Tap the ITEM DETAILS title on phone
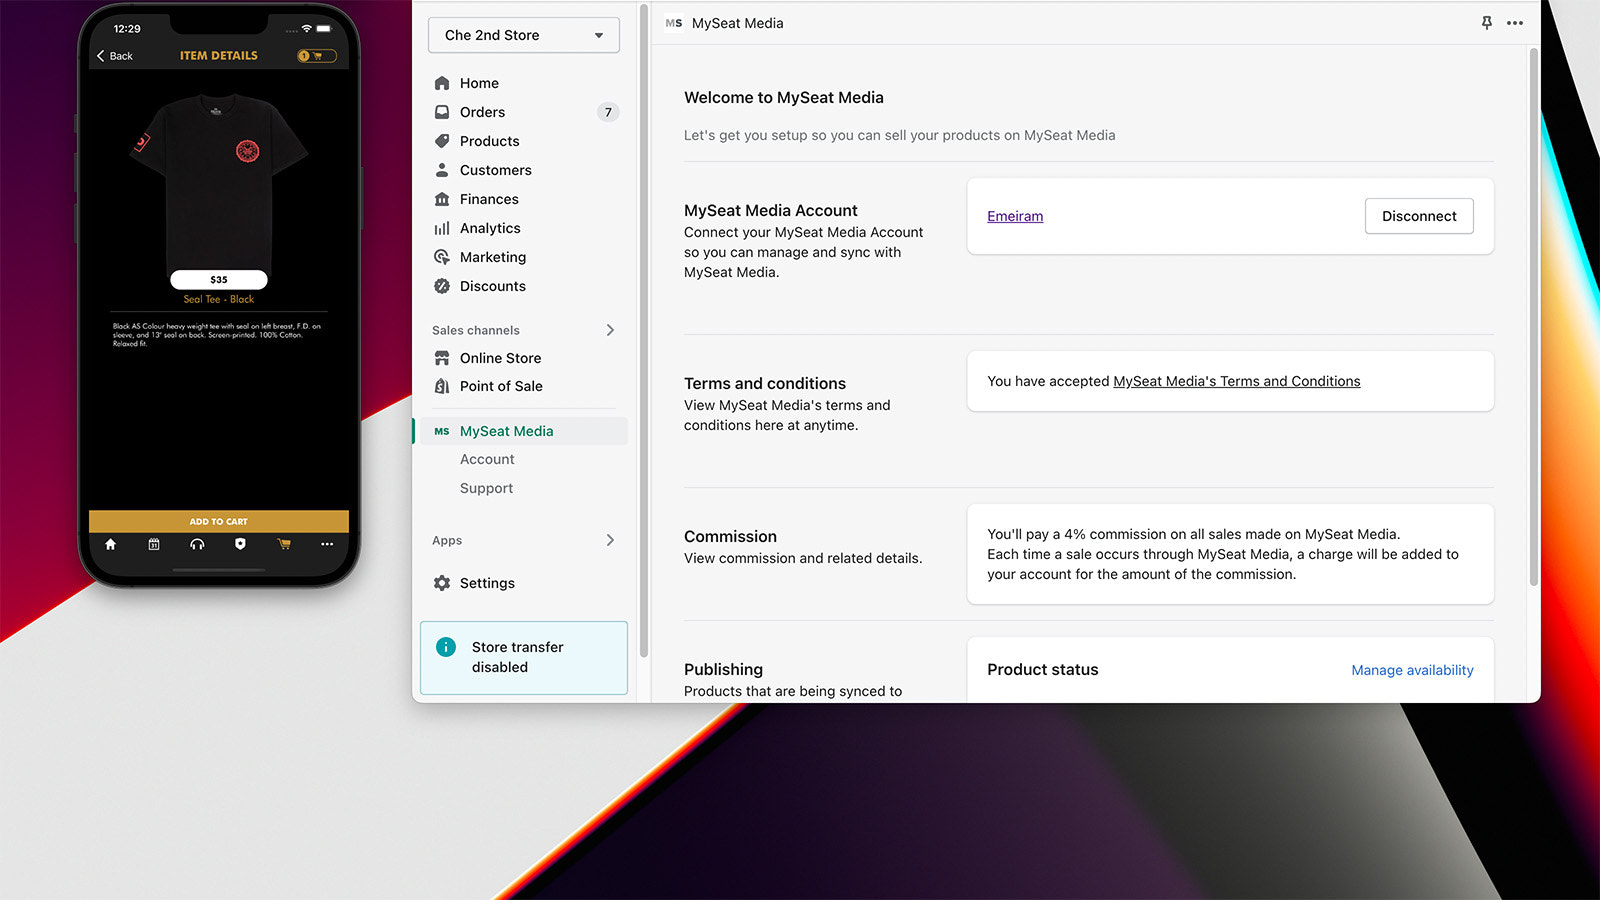 [219, 56]
